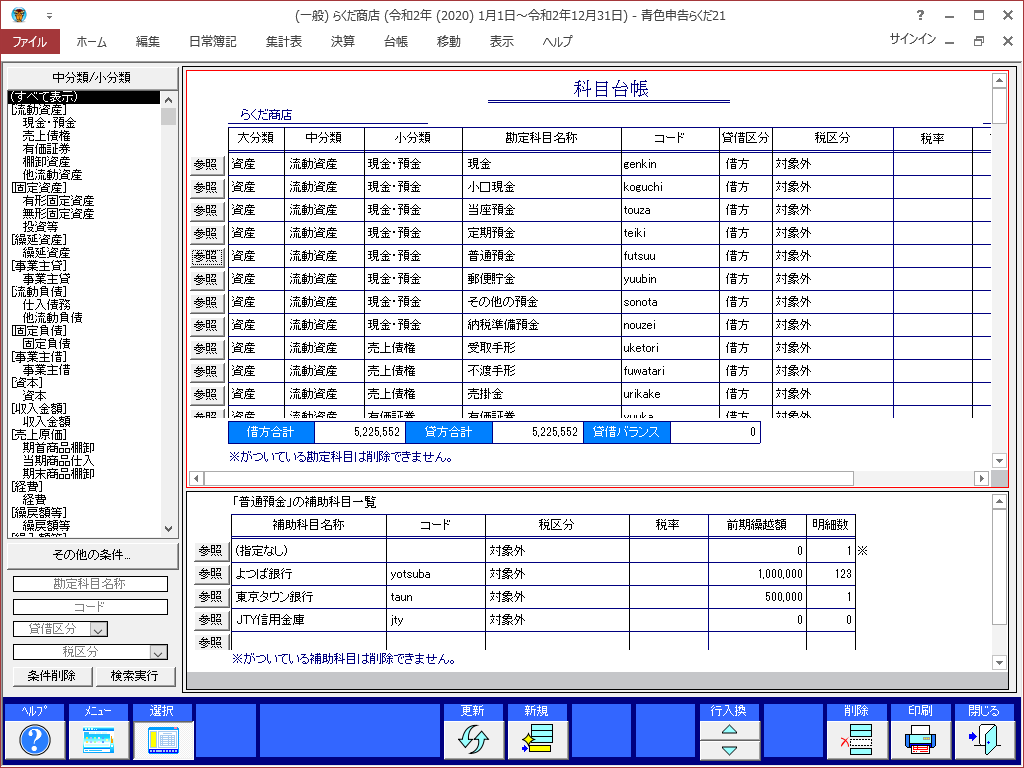Open the 集計表 menu
Image resolution: width=1024 pixels, height=768 pixels.
(x=283, y=41)
